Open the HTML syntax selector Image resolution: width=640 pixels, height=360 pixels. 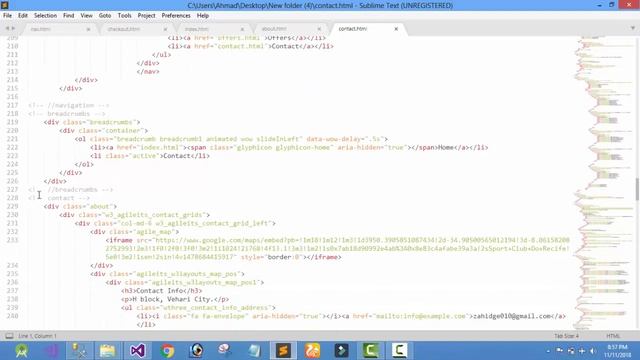(613, 336)
